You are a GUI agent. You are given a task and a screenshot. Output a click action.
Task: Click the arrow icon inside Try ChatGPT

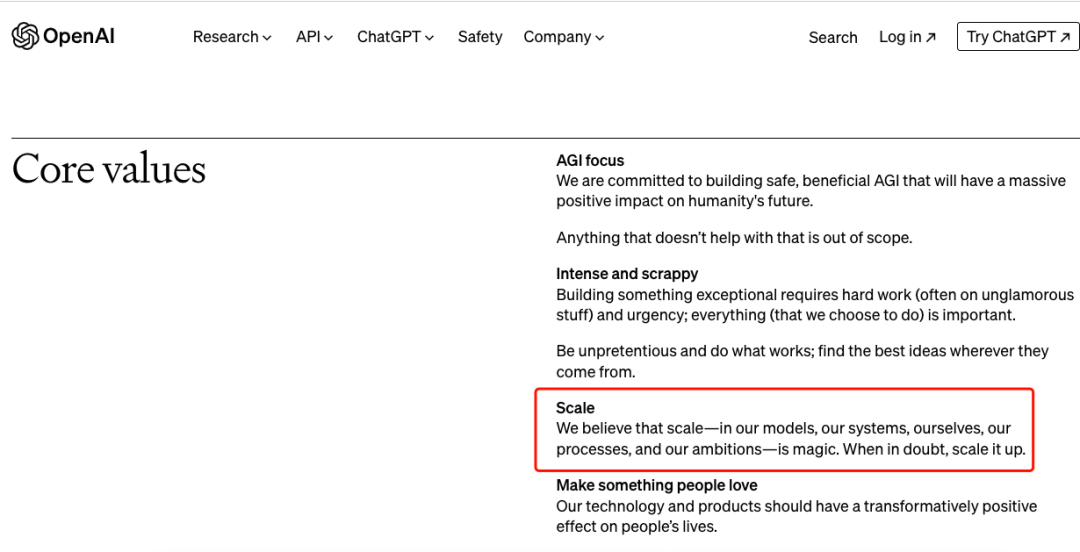click(1066, 37)
